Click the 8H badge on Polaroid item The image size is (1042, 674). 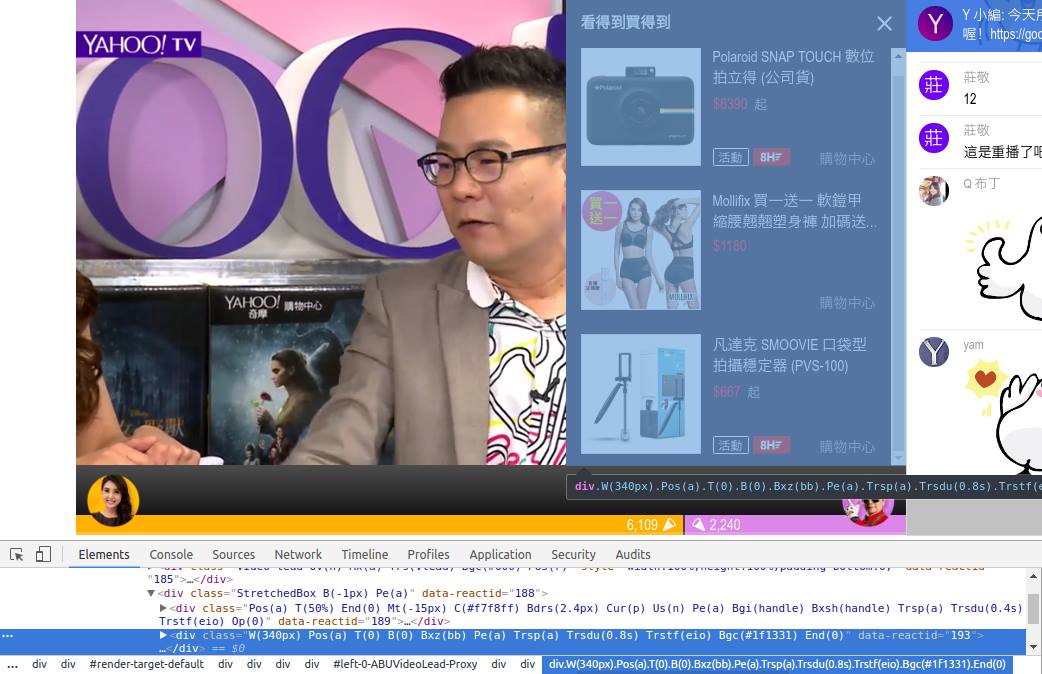(771, 158)
